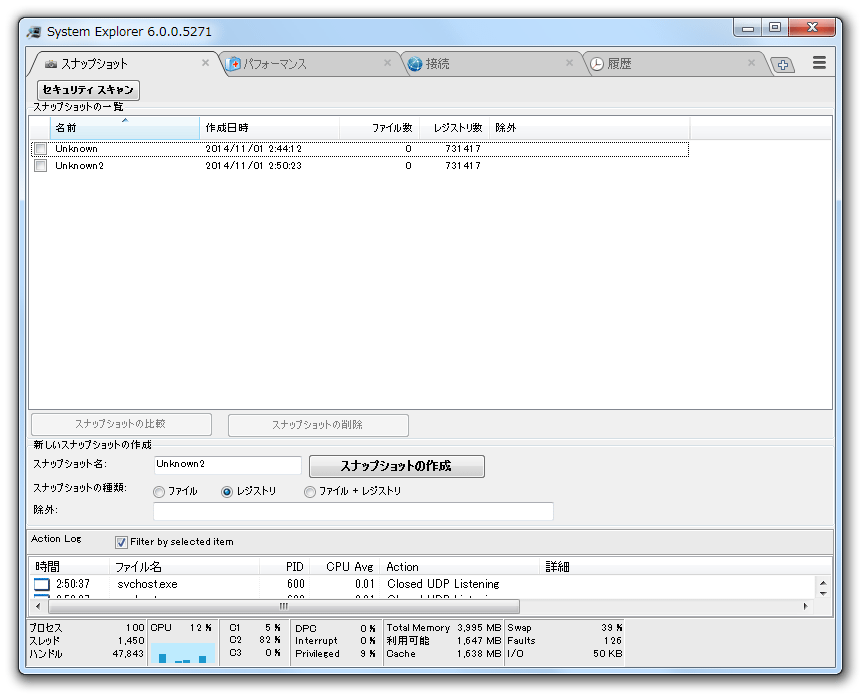864x697 pixels.
Task: Check the Unknown2 snapshot checkbox
Action: (41, 165)
